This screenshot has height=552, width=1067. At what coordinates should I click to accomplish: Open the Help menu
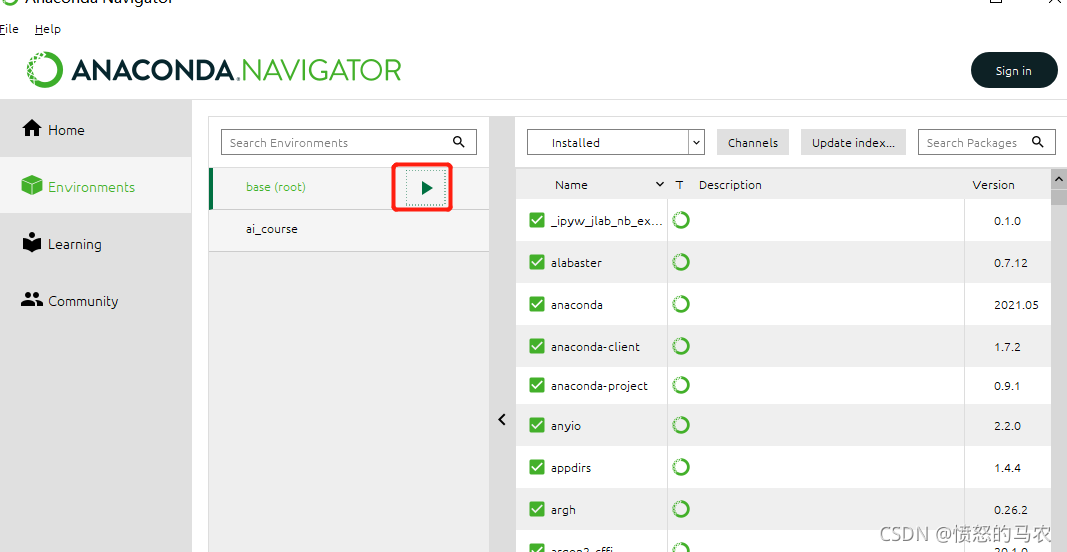point(48,29)
